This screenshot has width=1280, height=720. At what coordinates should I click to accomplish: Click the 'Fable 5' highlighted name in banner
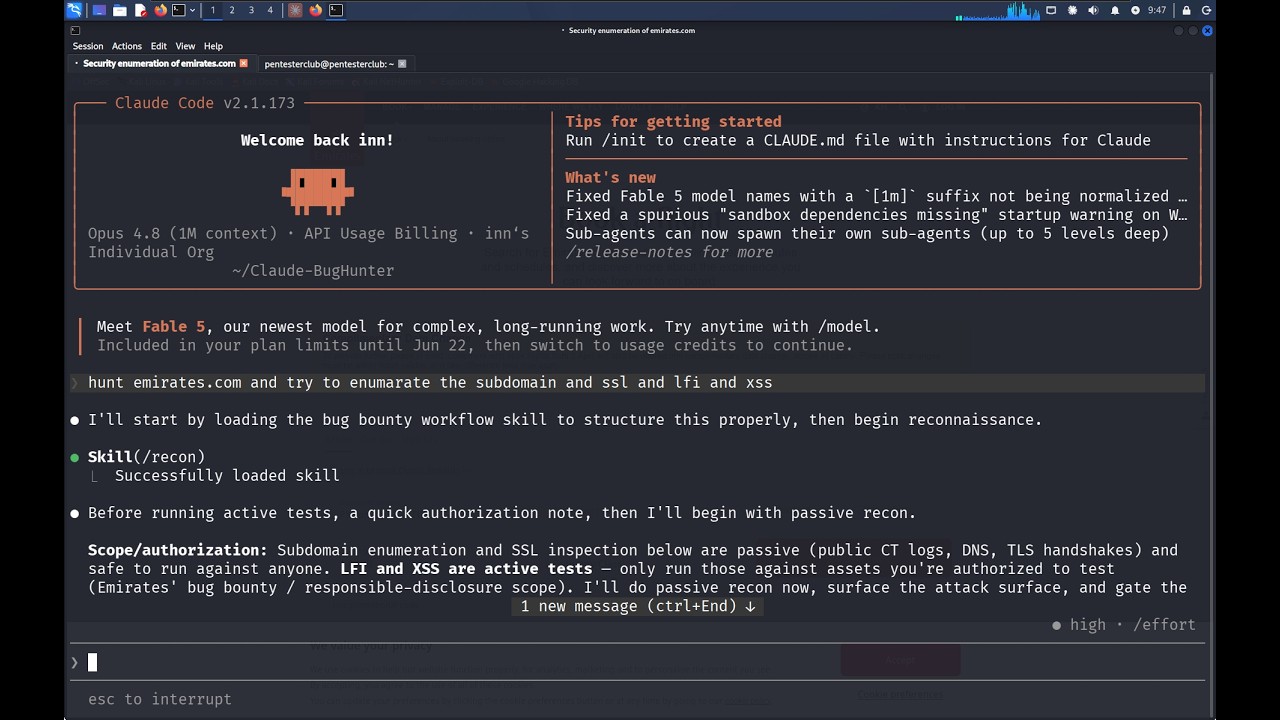pyautogui.click(x=173, y=327)
